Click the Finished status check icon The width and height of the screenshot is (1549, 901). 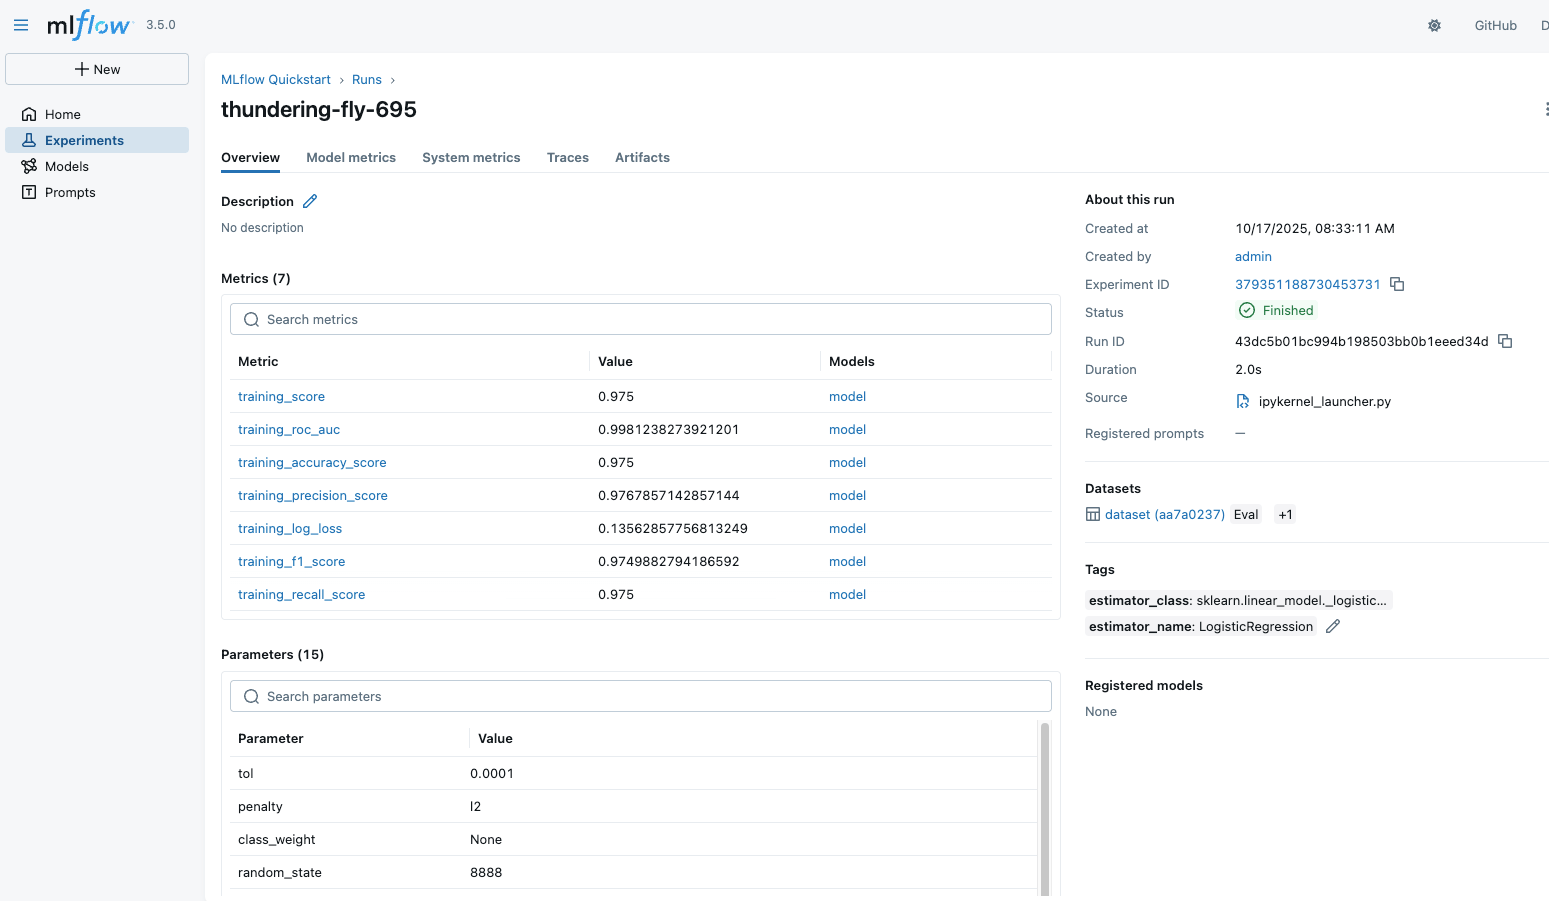(x=1247, y=310)
